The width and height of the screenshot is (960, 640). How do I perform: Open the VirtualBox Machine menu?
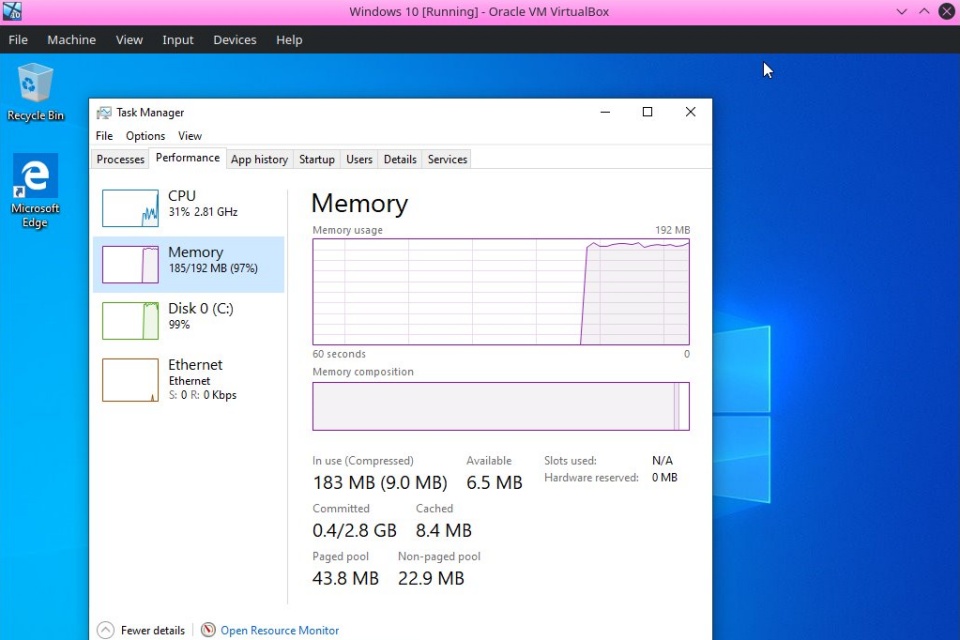(x=71, y=40)
